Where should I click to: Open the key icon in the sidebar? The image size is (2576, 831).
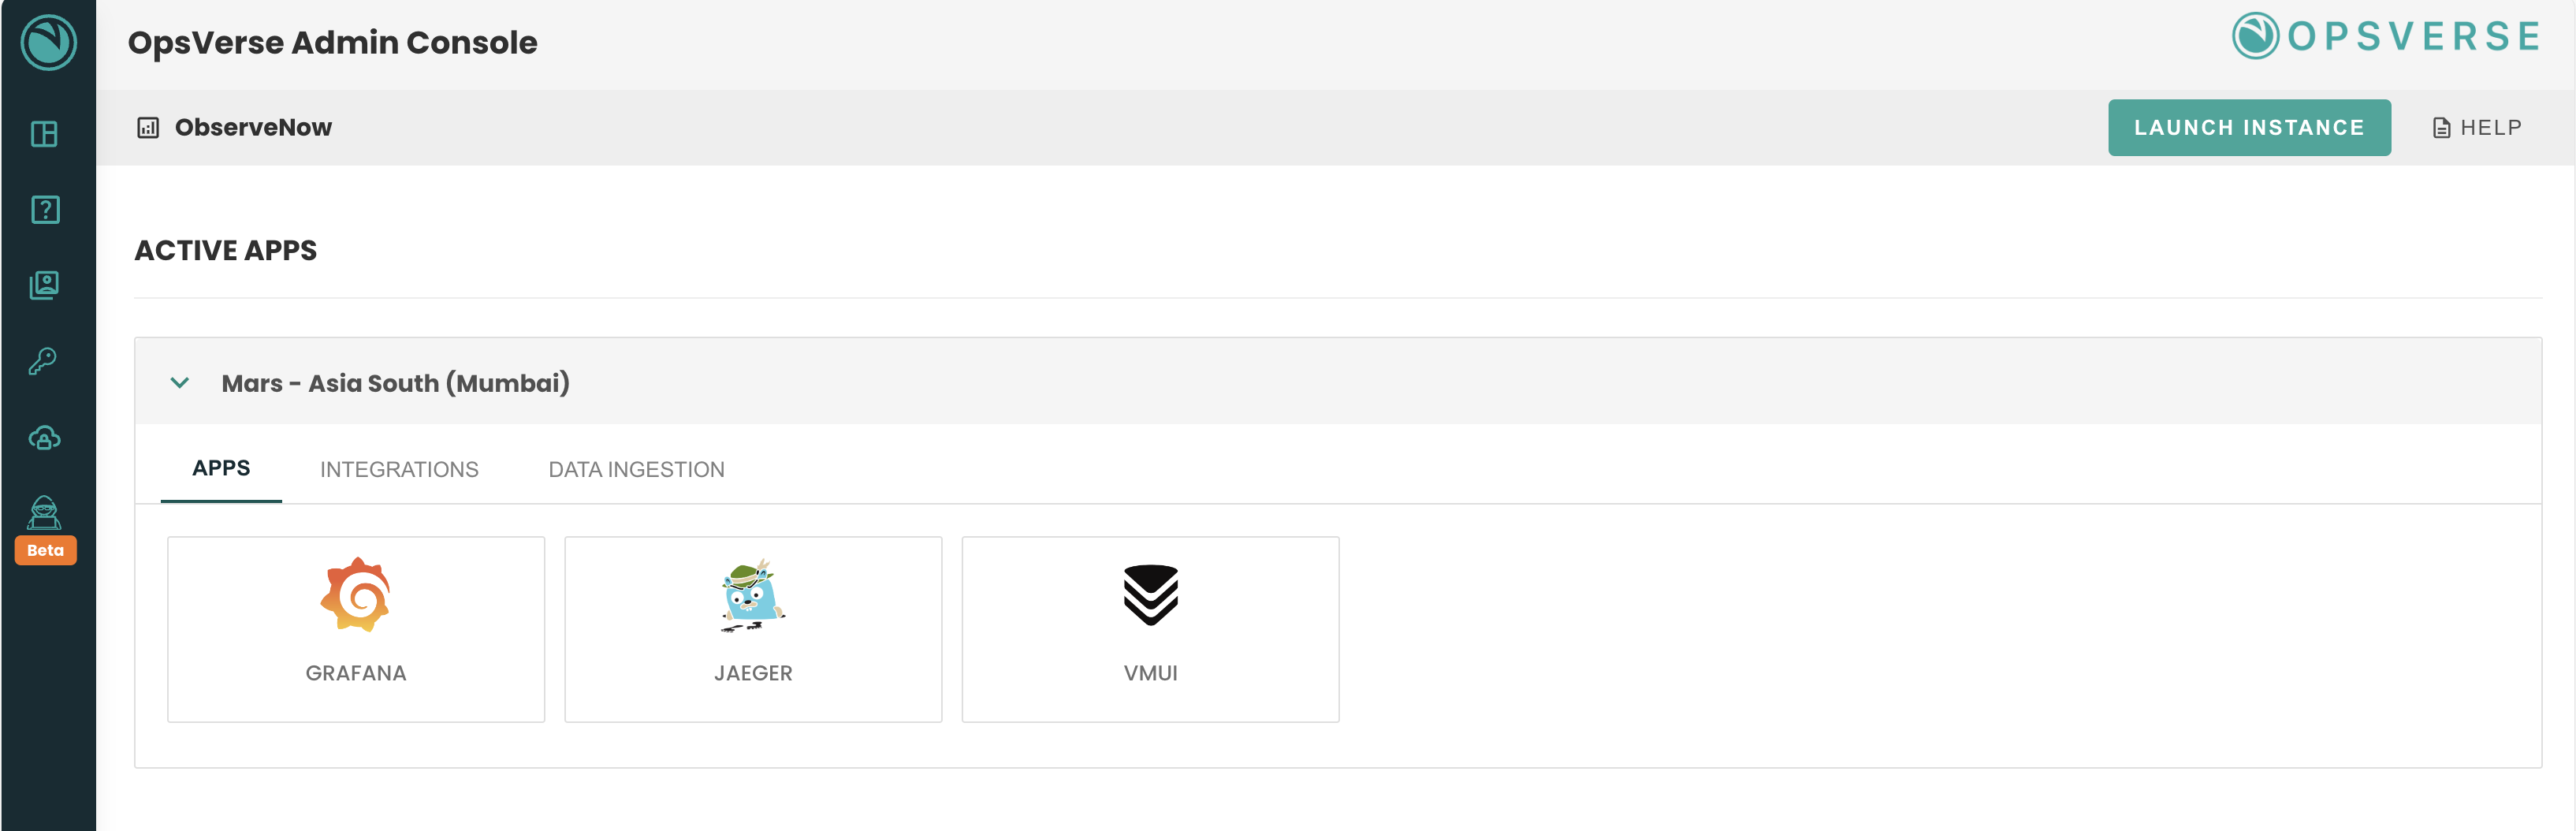tap(43, 361)
